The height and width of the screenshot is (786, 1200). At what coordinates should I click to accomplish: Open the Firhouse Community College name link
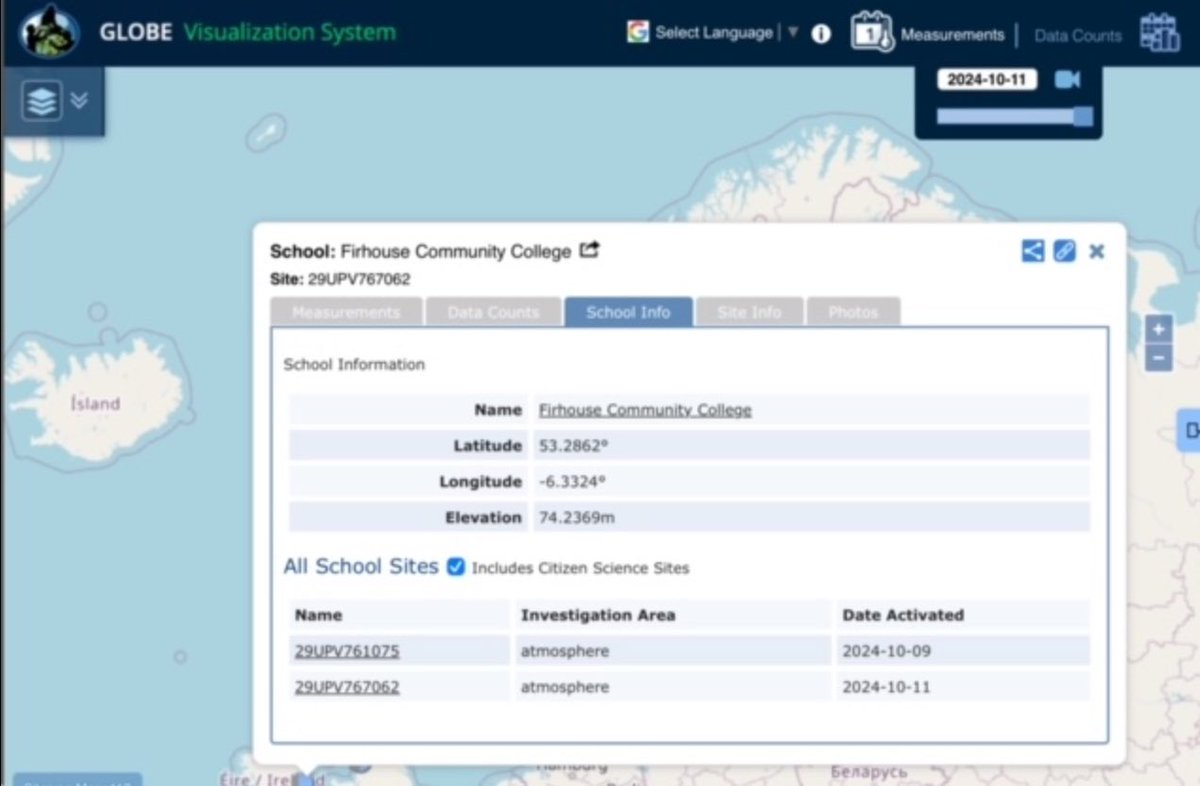[x=645, y=410]
